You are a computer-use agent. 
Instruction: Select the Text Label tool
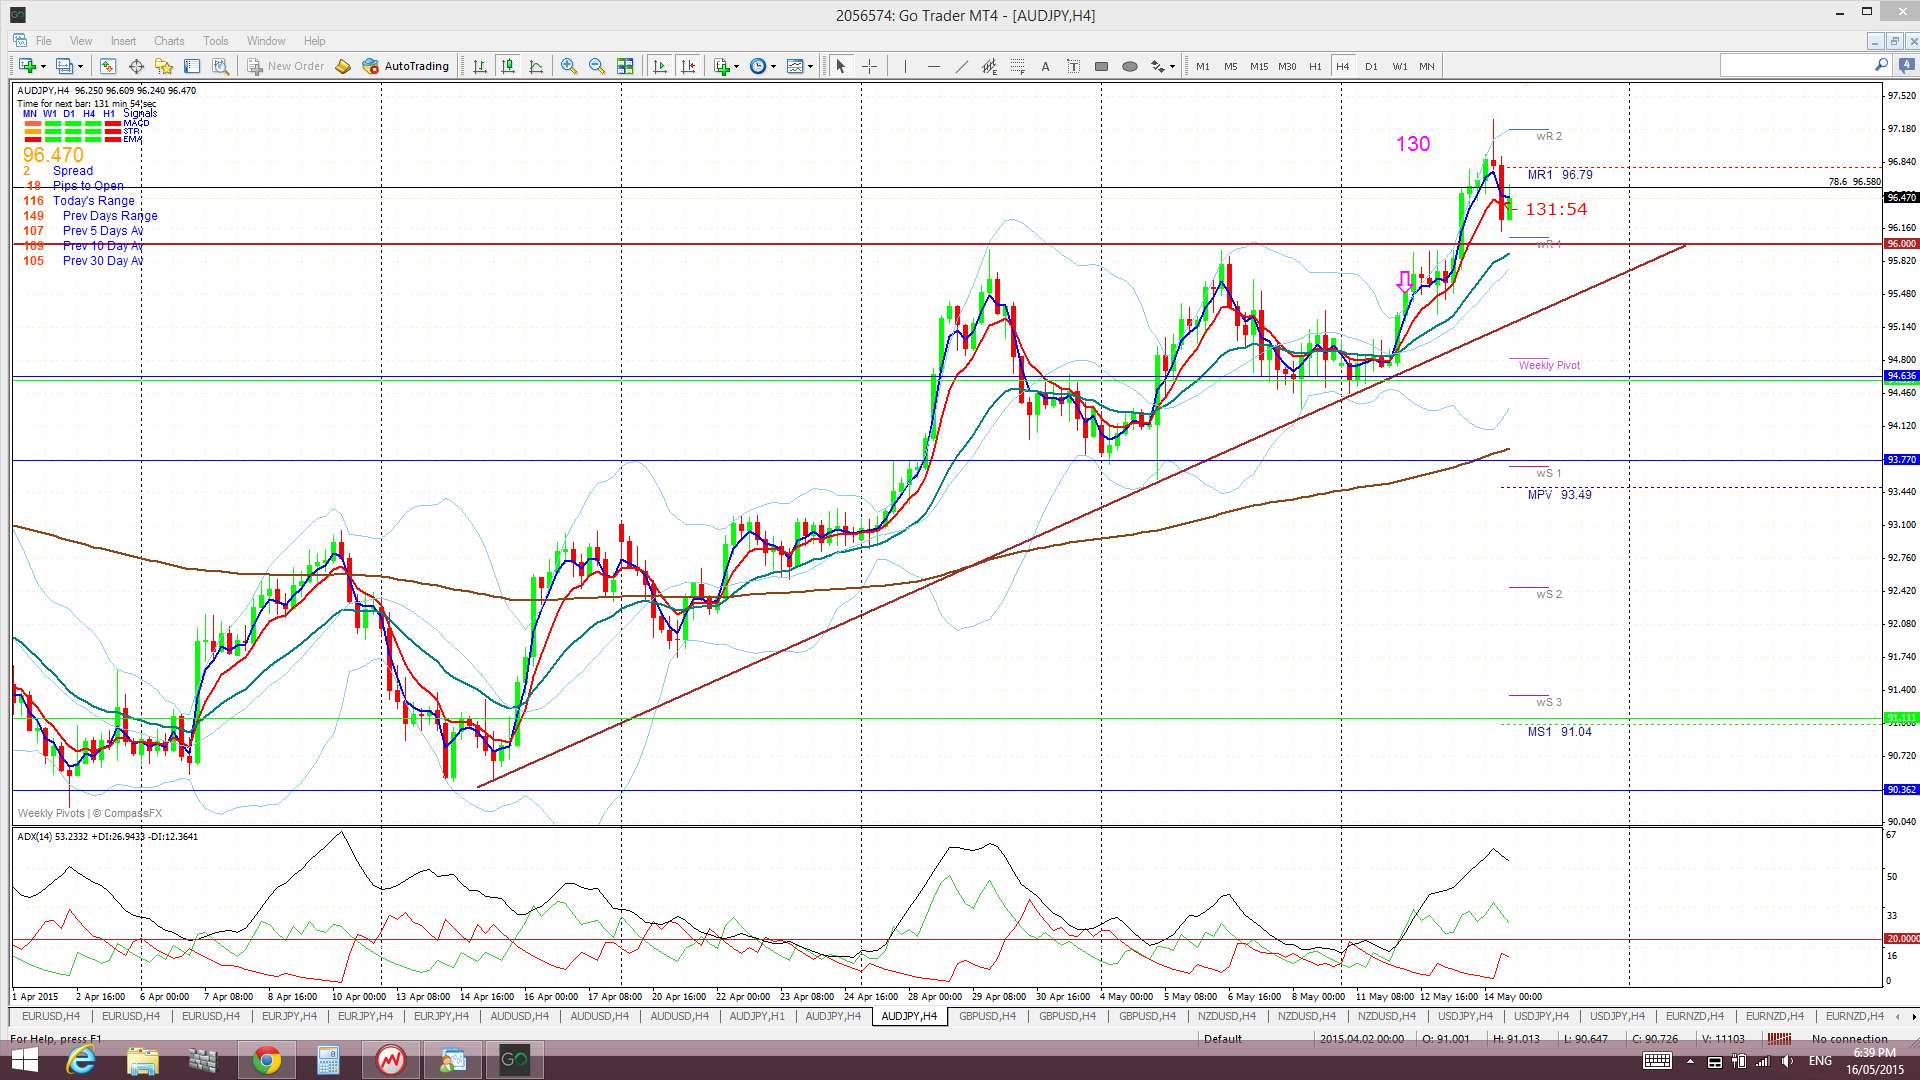click(x=1074, y=66)
